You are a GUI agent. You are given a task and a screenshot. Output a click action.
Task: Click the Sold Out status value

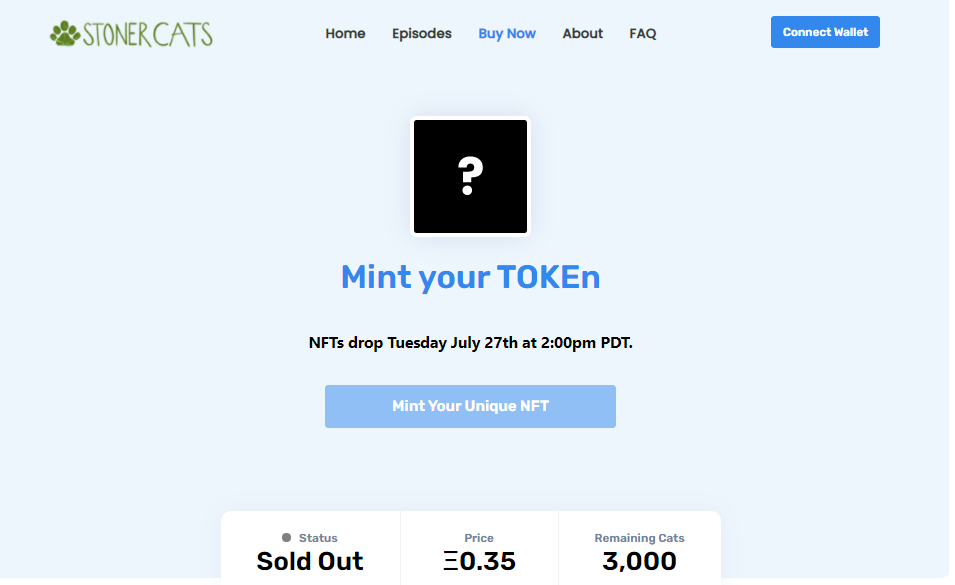[310, 561]
